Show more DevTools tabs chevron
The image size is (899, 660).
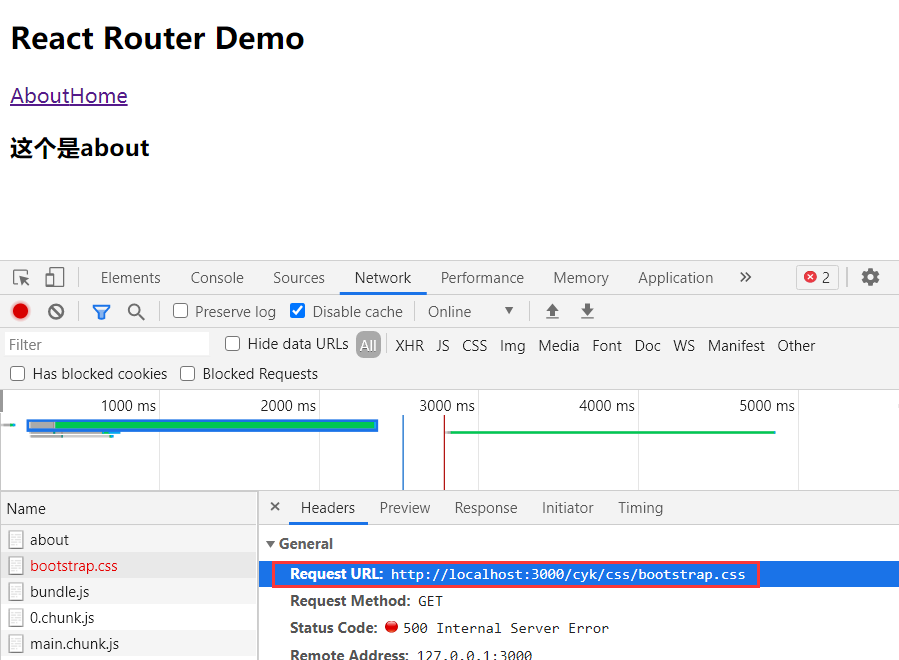coord(745,278)
